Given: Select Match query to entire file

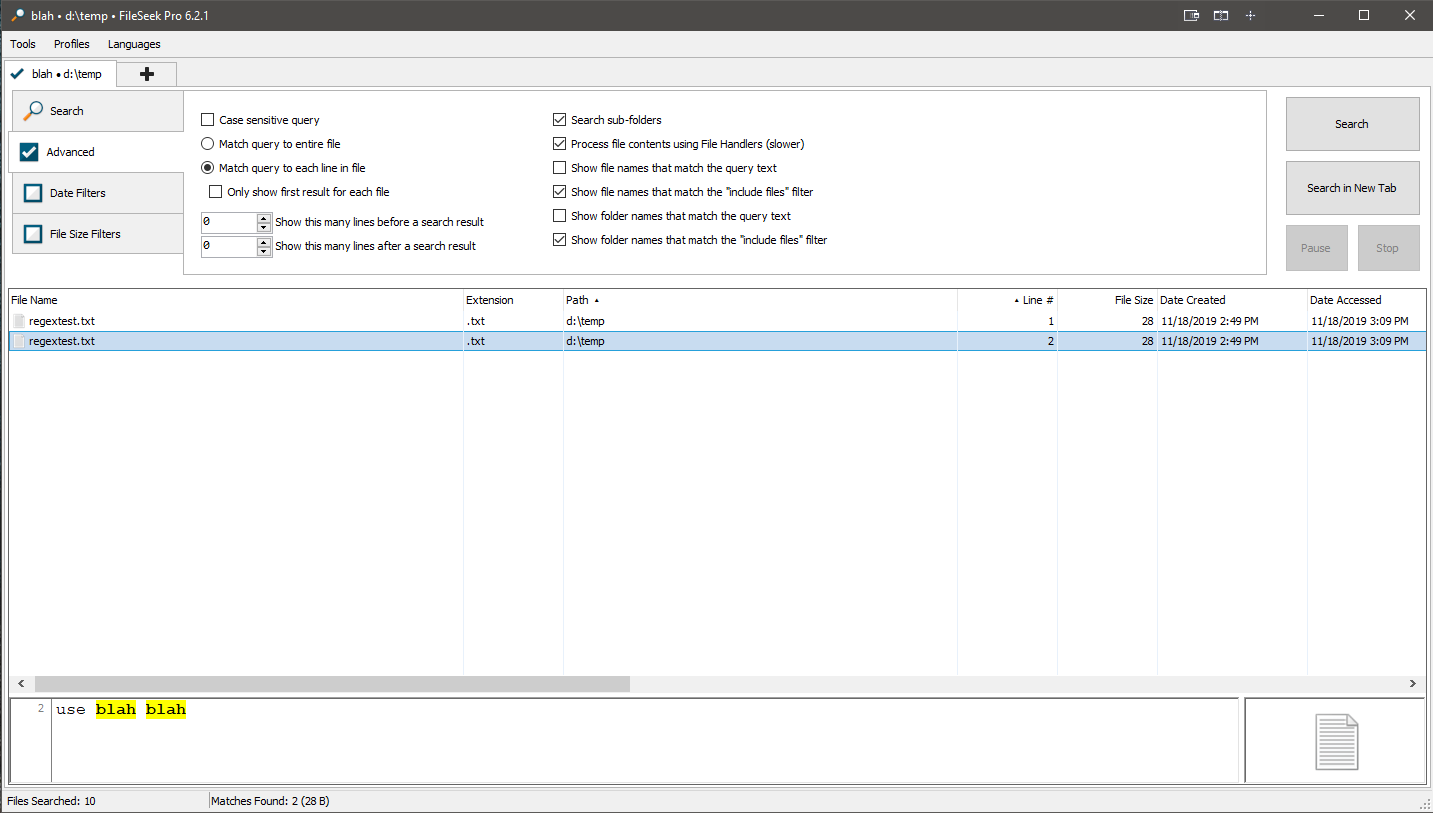Looking at the screenshot, I should pos(208,144).
